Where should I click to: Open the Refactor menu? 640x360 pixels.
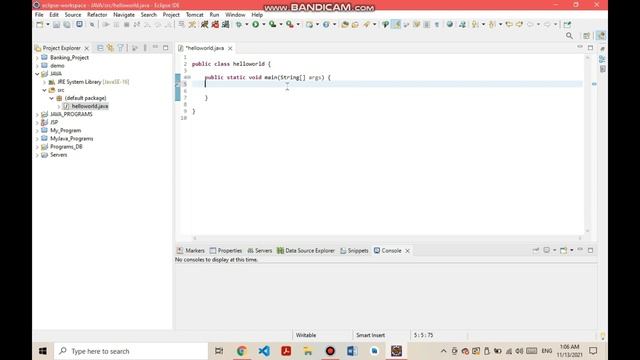[x=97, y=15]
